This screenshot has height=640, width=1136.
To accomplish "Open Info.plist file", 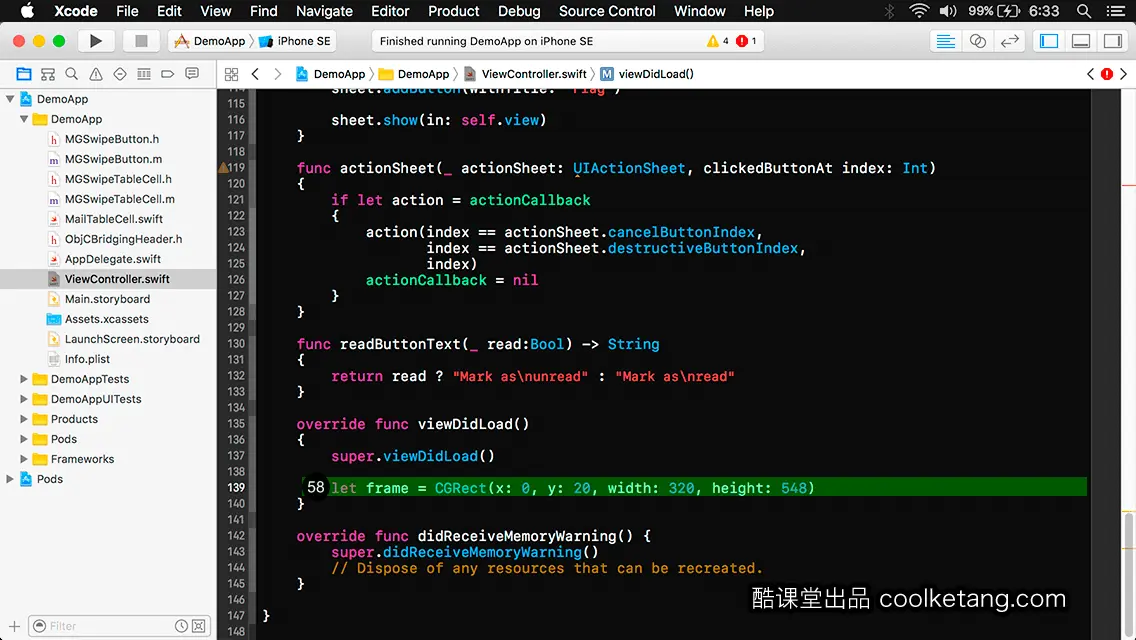I will (x=87, y=360).
